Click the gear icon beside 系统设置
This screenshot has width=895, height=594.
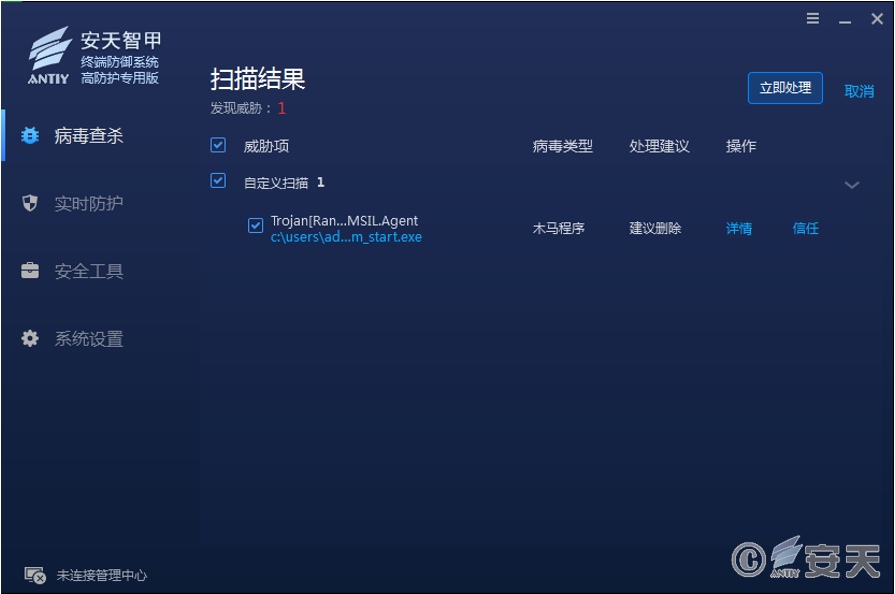(30, 338)
